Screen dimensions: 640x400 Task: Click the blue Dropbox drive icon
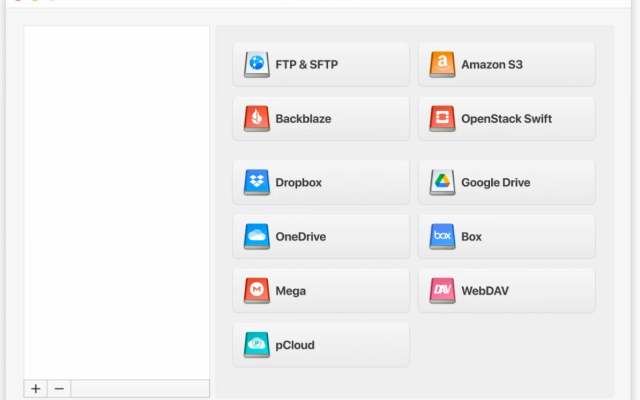click(257, 182)
